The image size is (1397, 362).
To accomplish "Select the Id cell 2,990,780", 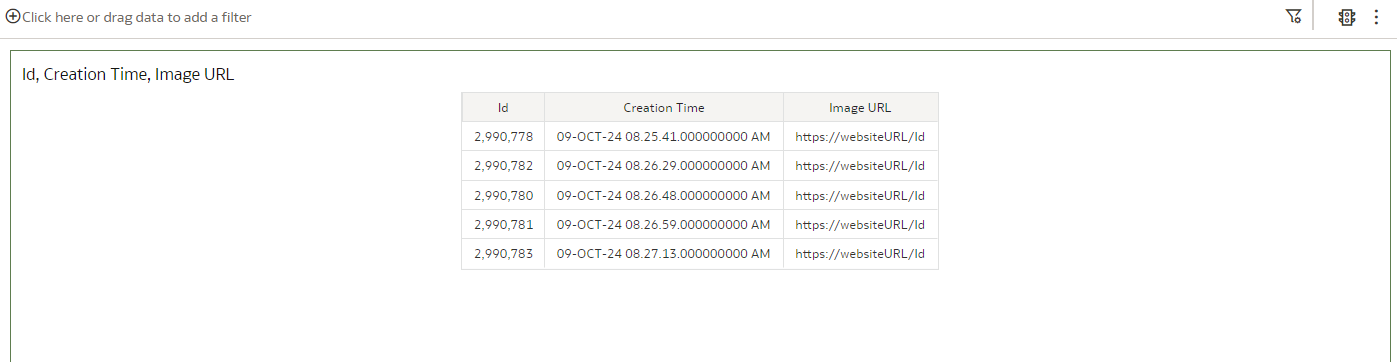I will click(503, 195).
